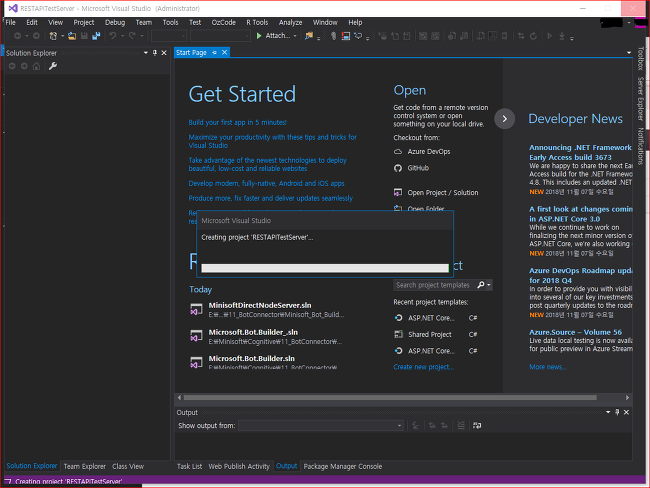Open the document tabs overflow dropdown
Viewport: 650px width, 488px height.
click(629, 53)
